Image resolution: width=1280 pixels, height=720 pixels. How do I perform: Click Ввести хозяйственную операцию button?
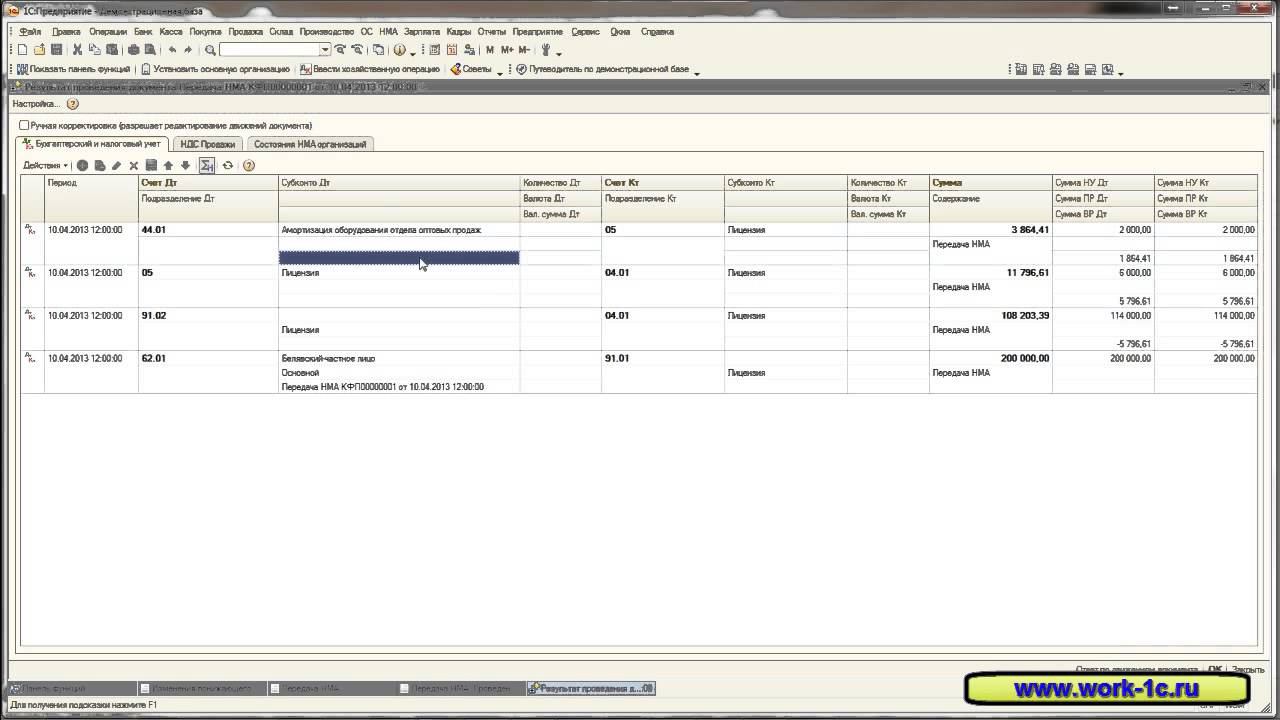370,69
